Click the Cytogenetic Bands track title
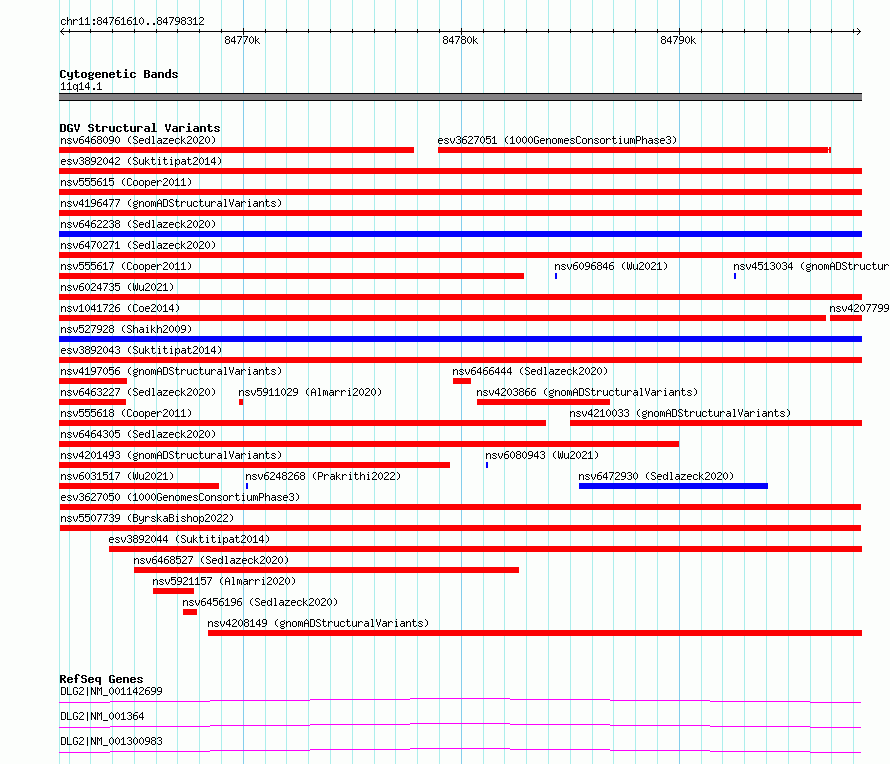The width and height of the screenshot is (890, 764). pyautogui.click(x=119, y=74)
